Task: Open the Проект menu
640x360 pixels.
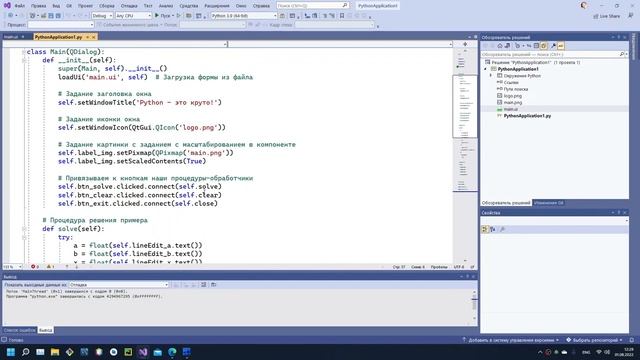Action: (85, 6)
